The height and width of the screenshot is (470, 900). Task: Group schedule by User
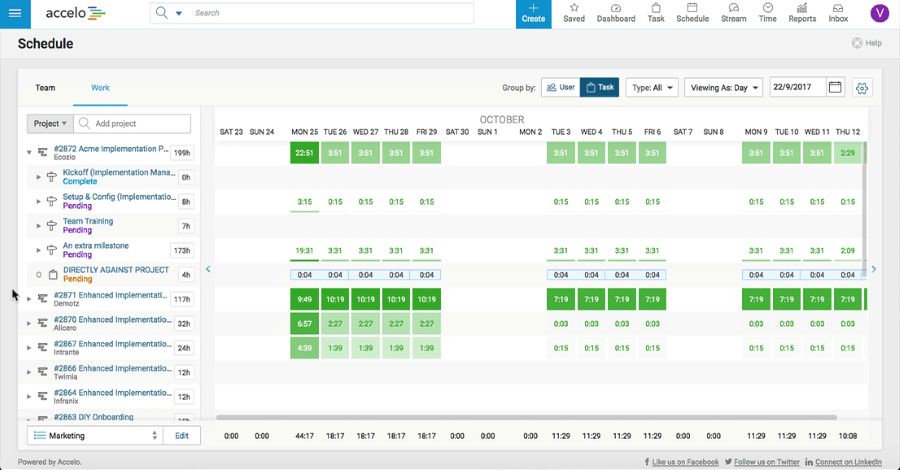click(561, 87)
